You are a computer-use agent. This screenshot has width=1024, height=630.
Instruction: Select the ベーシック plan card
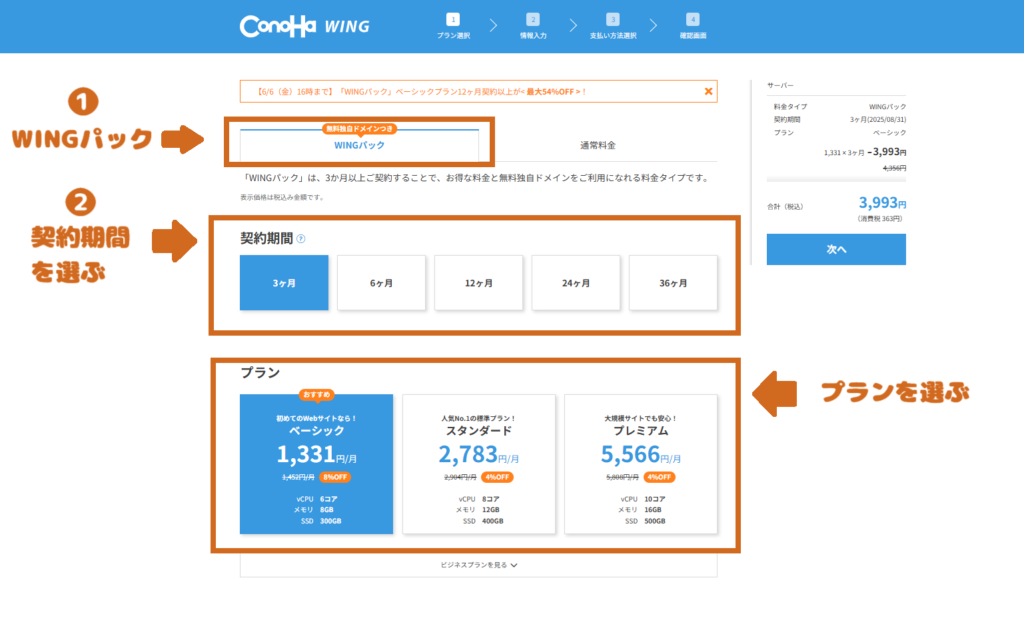(x=317, y=464)
